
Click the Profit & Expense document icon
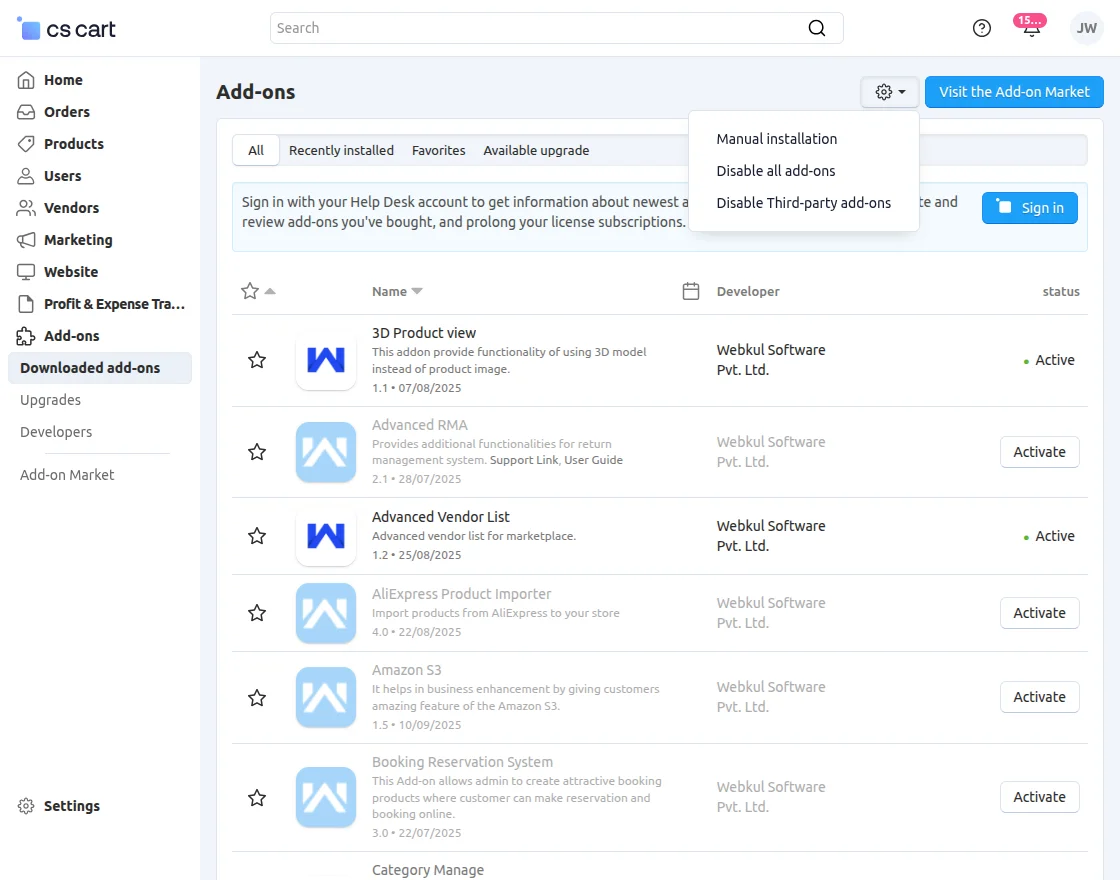[x=26, y=304]
